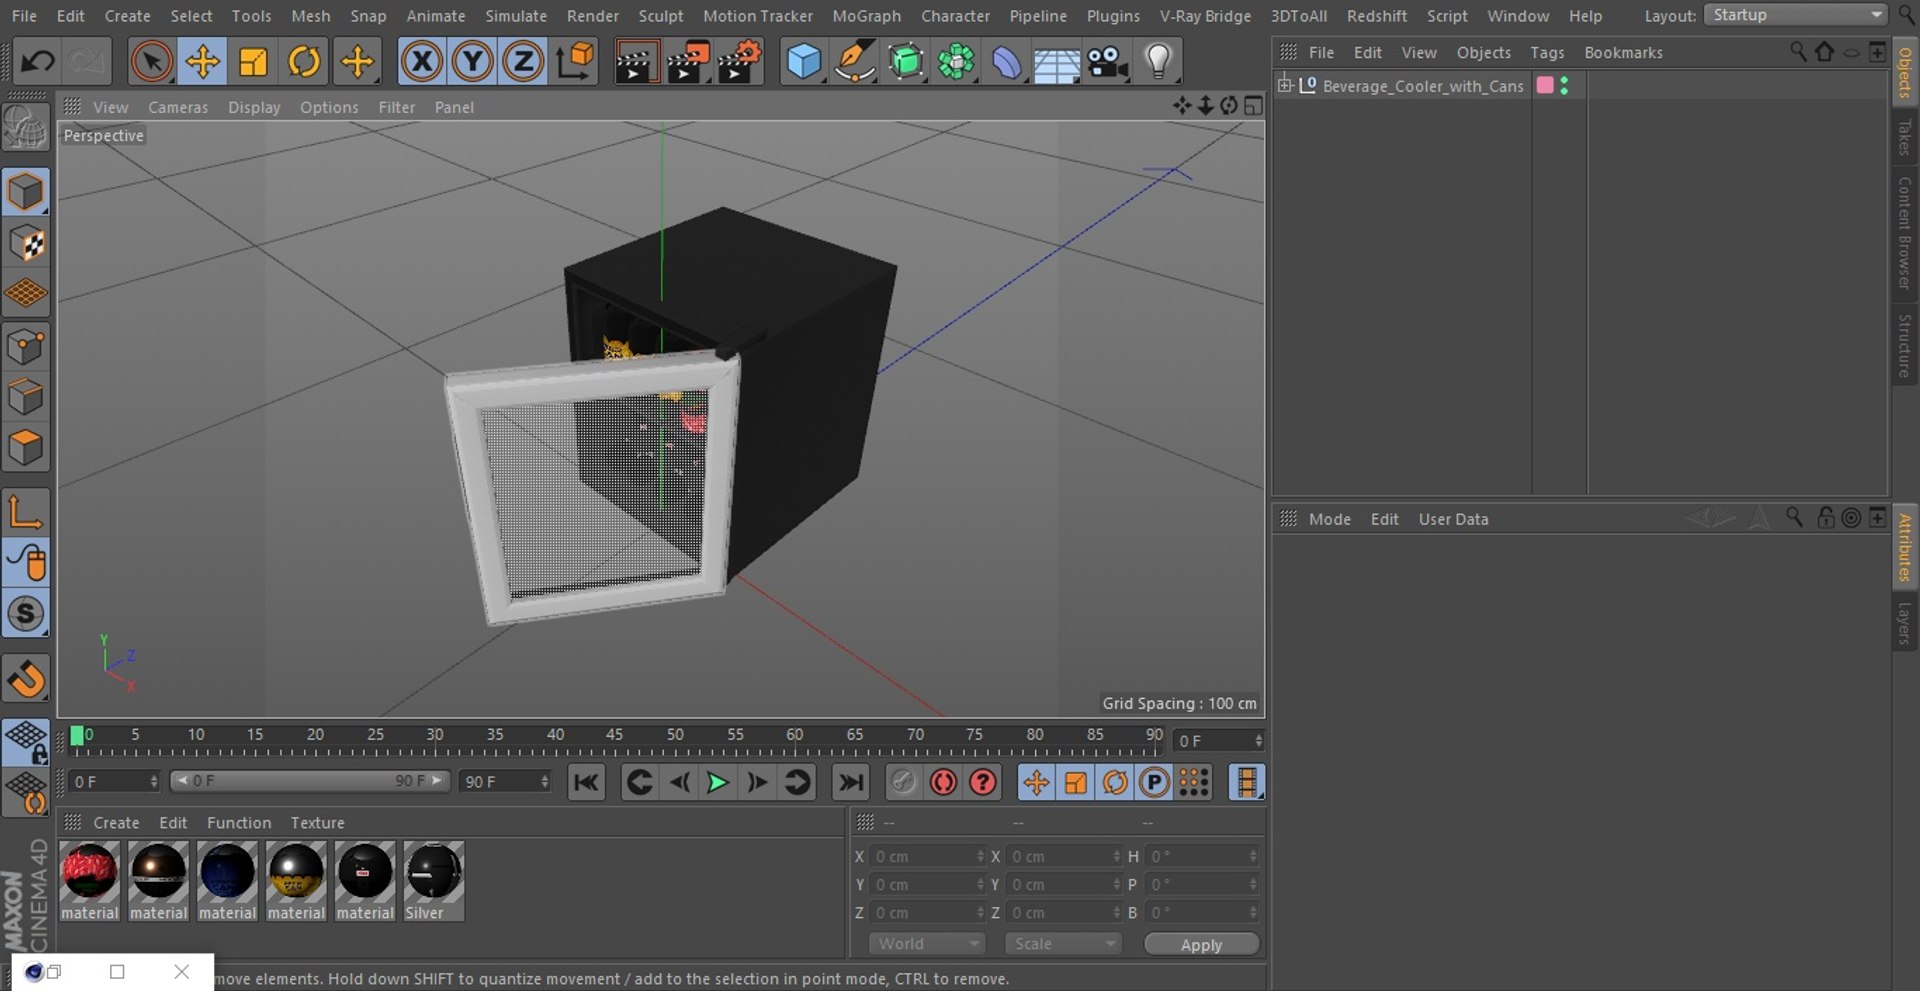Open the World coordinate dropdown
Image resolution: width=1920 pixels, height=991 pixels.
[x=927, y=943]
